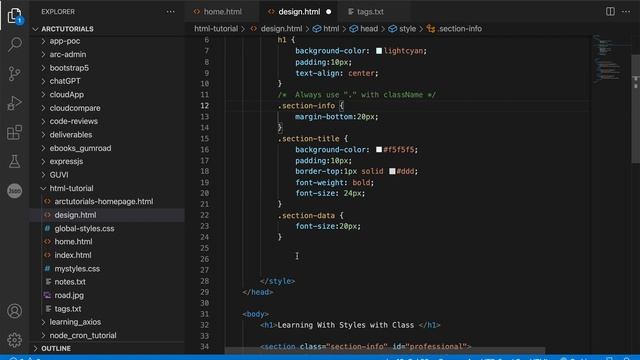Open #ddd color swatch
Image resolution: width=640 pixels, height=360 pixels.
tap(392, 171)
